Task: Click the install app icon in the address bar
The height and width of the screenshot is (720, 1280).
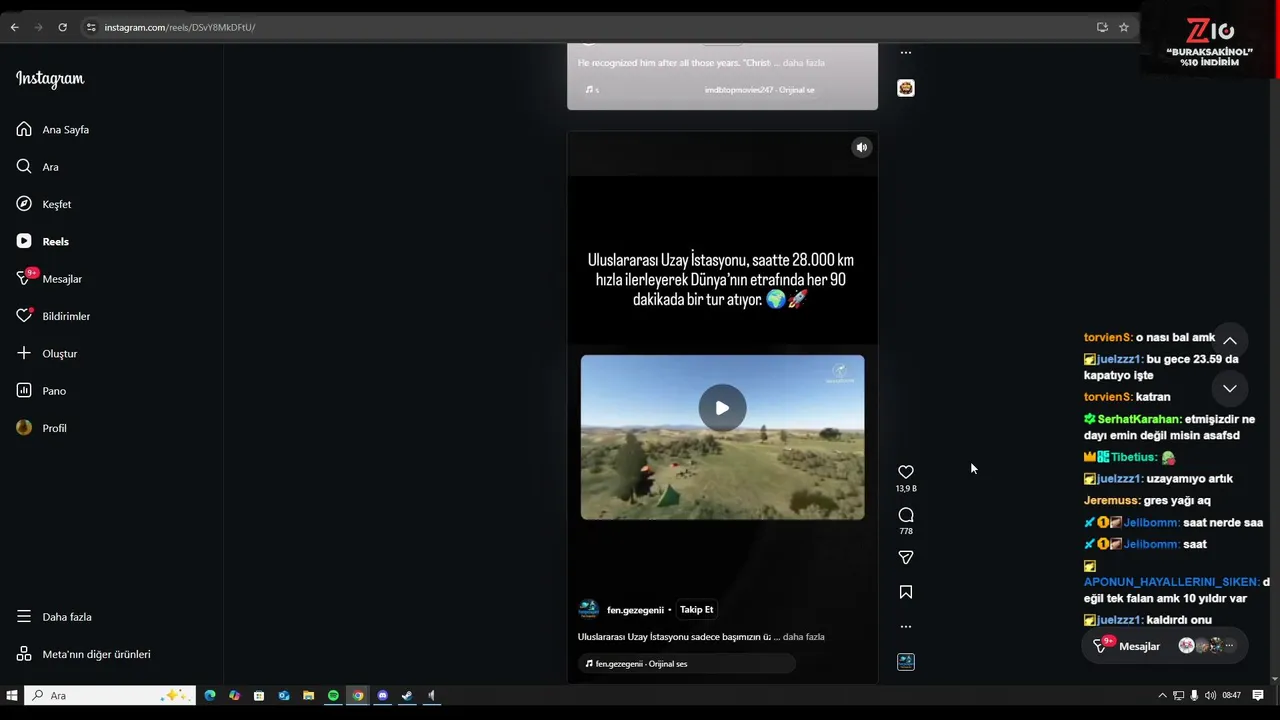Action: coord(1102,27)
